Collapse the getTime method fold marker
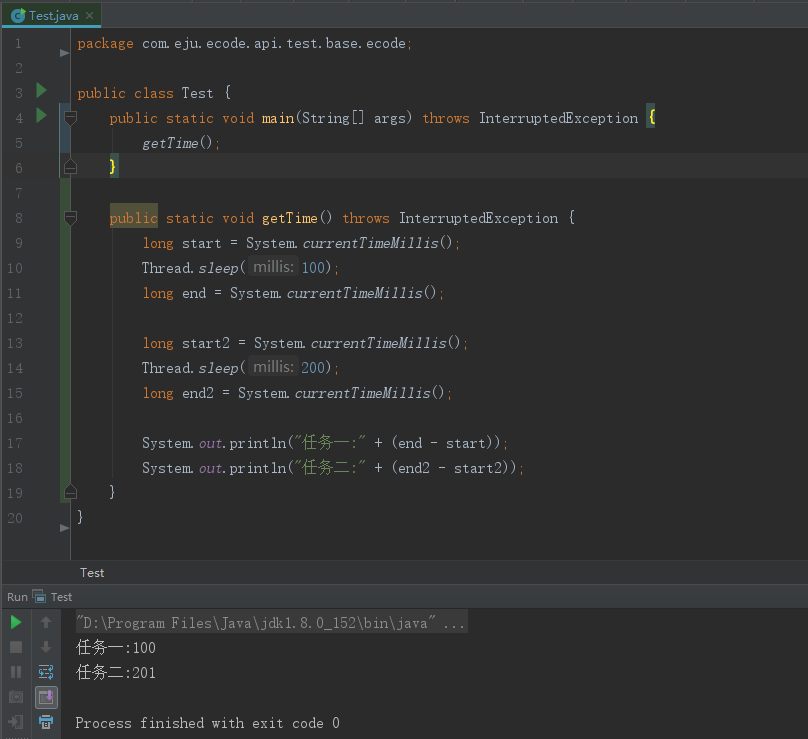 point(70,217)
